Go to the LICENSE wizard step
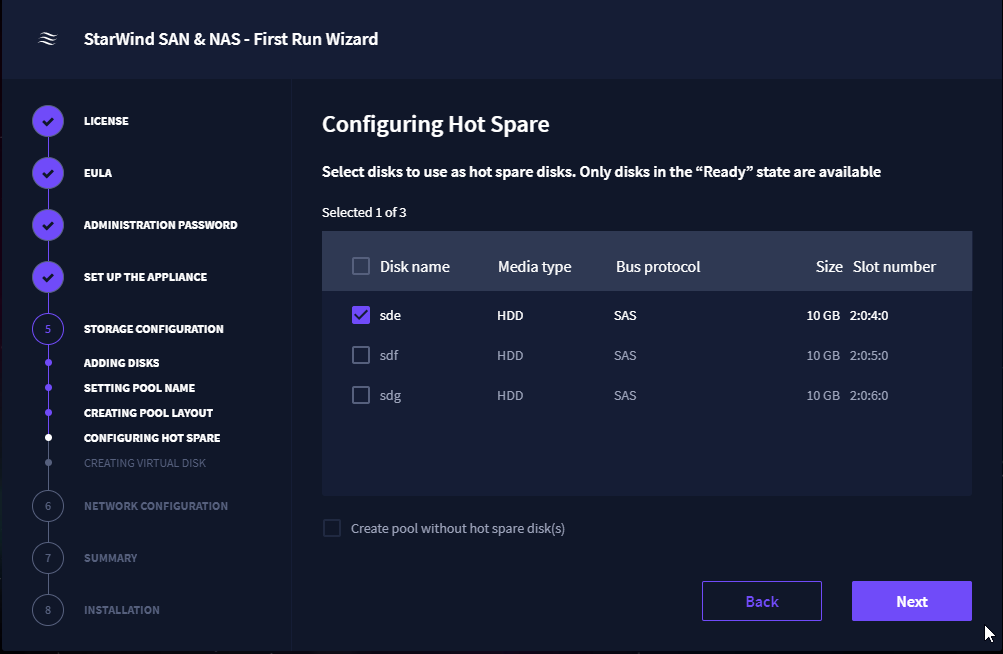Image resolution: width=1003 pixels, height=654 pixels. point(106,121)
